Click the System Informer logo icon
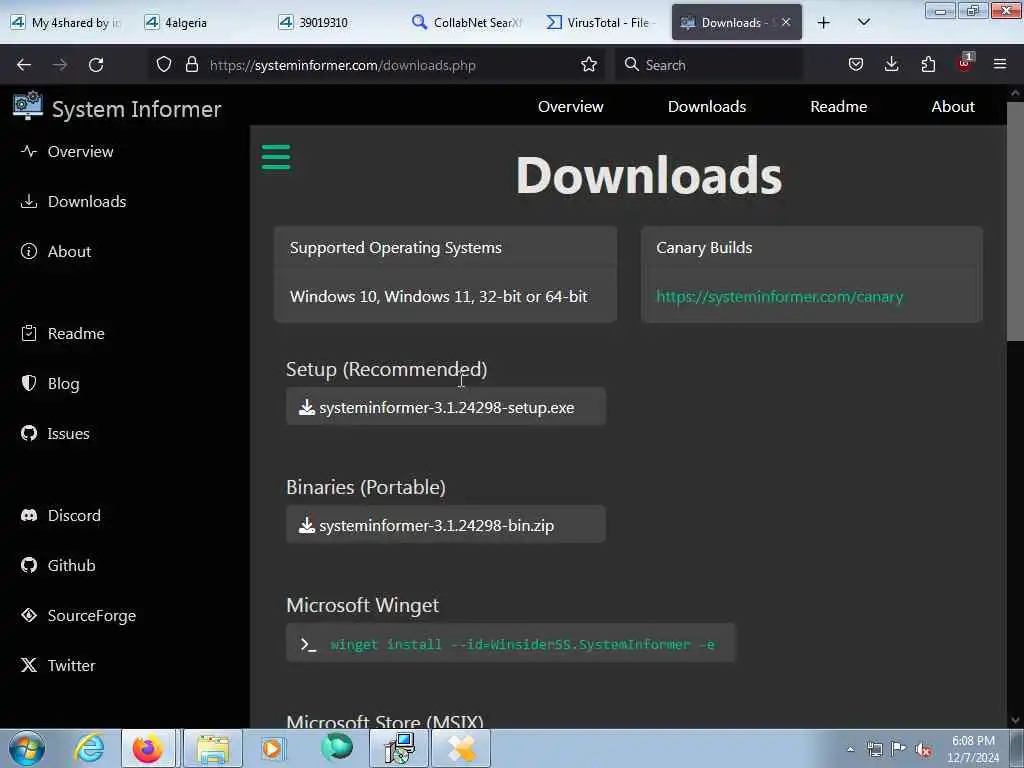 coord(27,106)
